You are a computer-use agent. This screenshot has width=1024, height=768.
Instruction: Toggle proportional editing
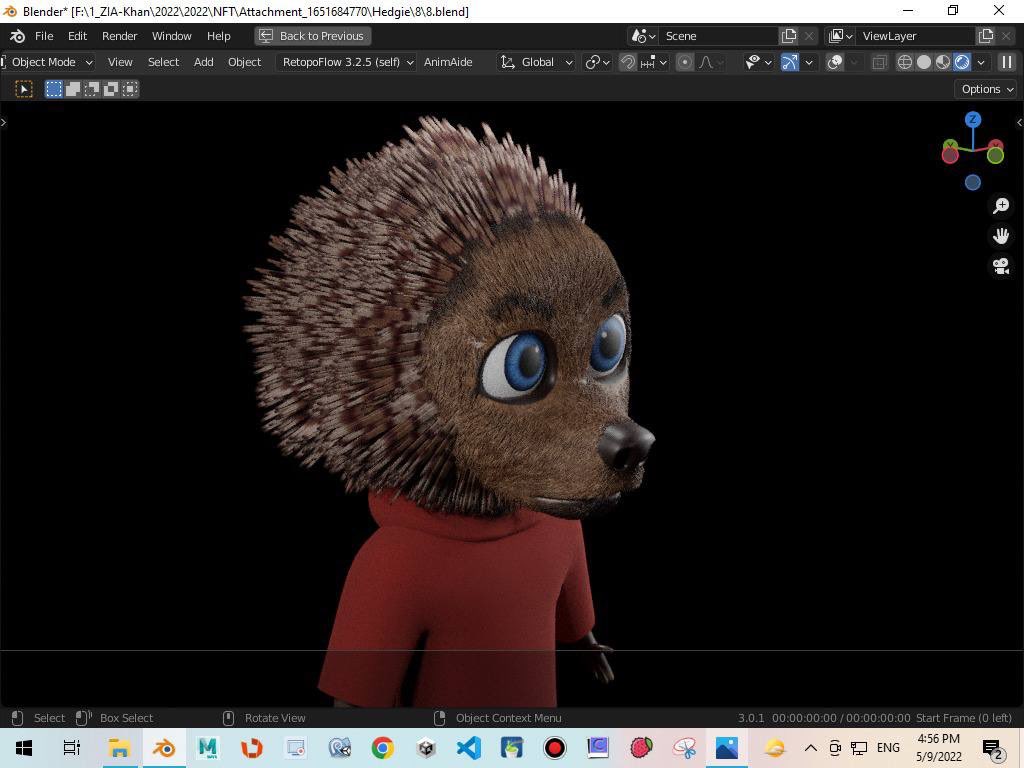(x=684, y=62)
